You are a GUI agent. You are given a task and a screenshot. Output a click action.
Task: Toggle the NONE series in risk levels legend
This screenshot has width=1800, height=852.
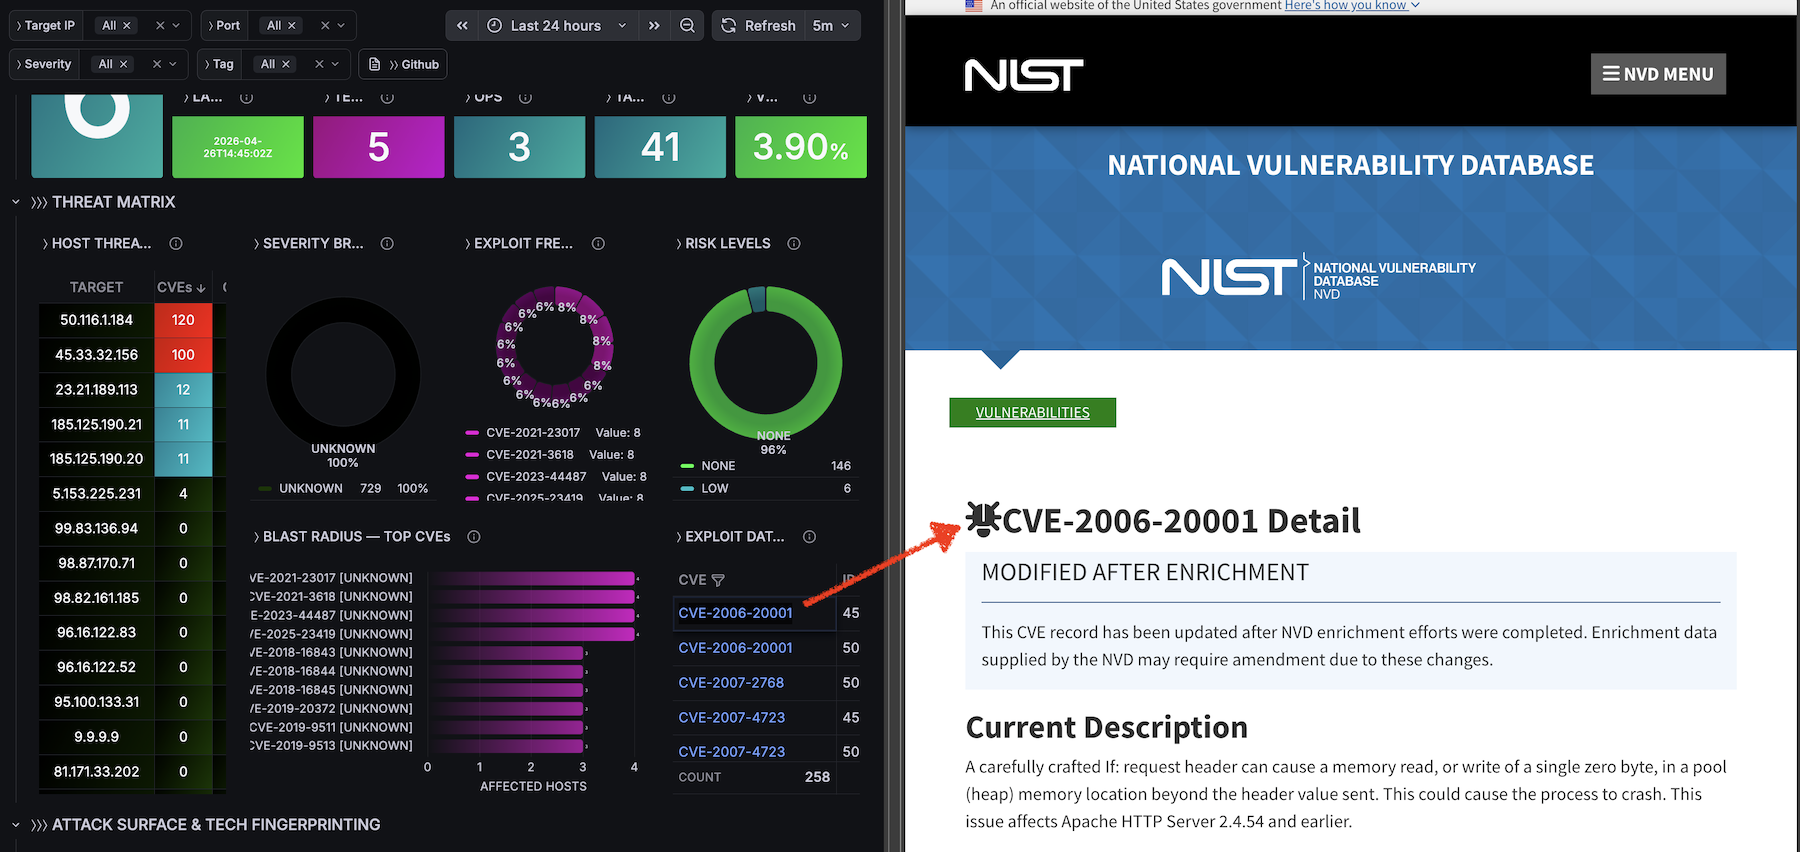(717, 466)
